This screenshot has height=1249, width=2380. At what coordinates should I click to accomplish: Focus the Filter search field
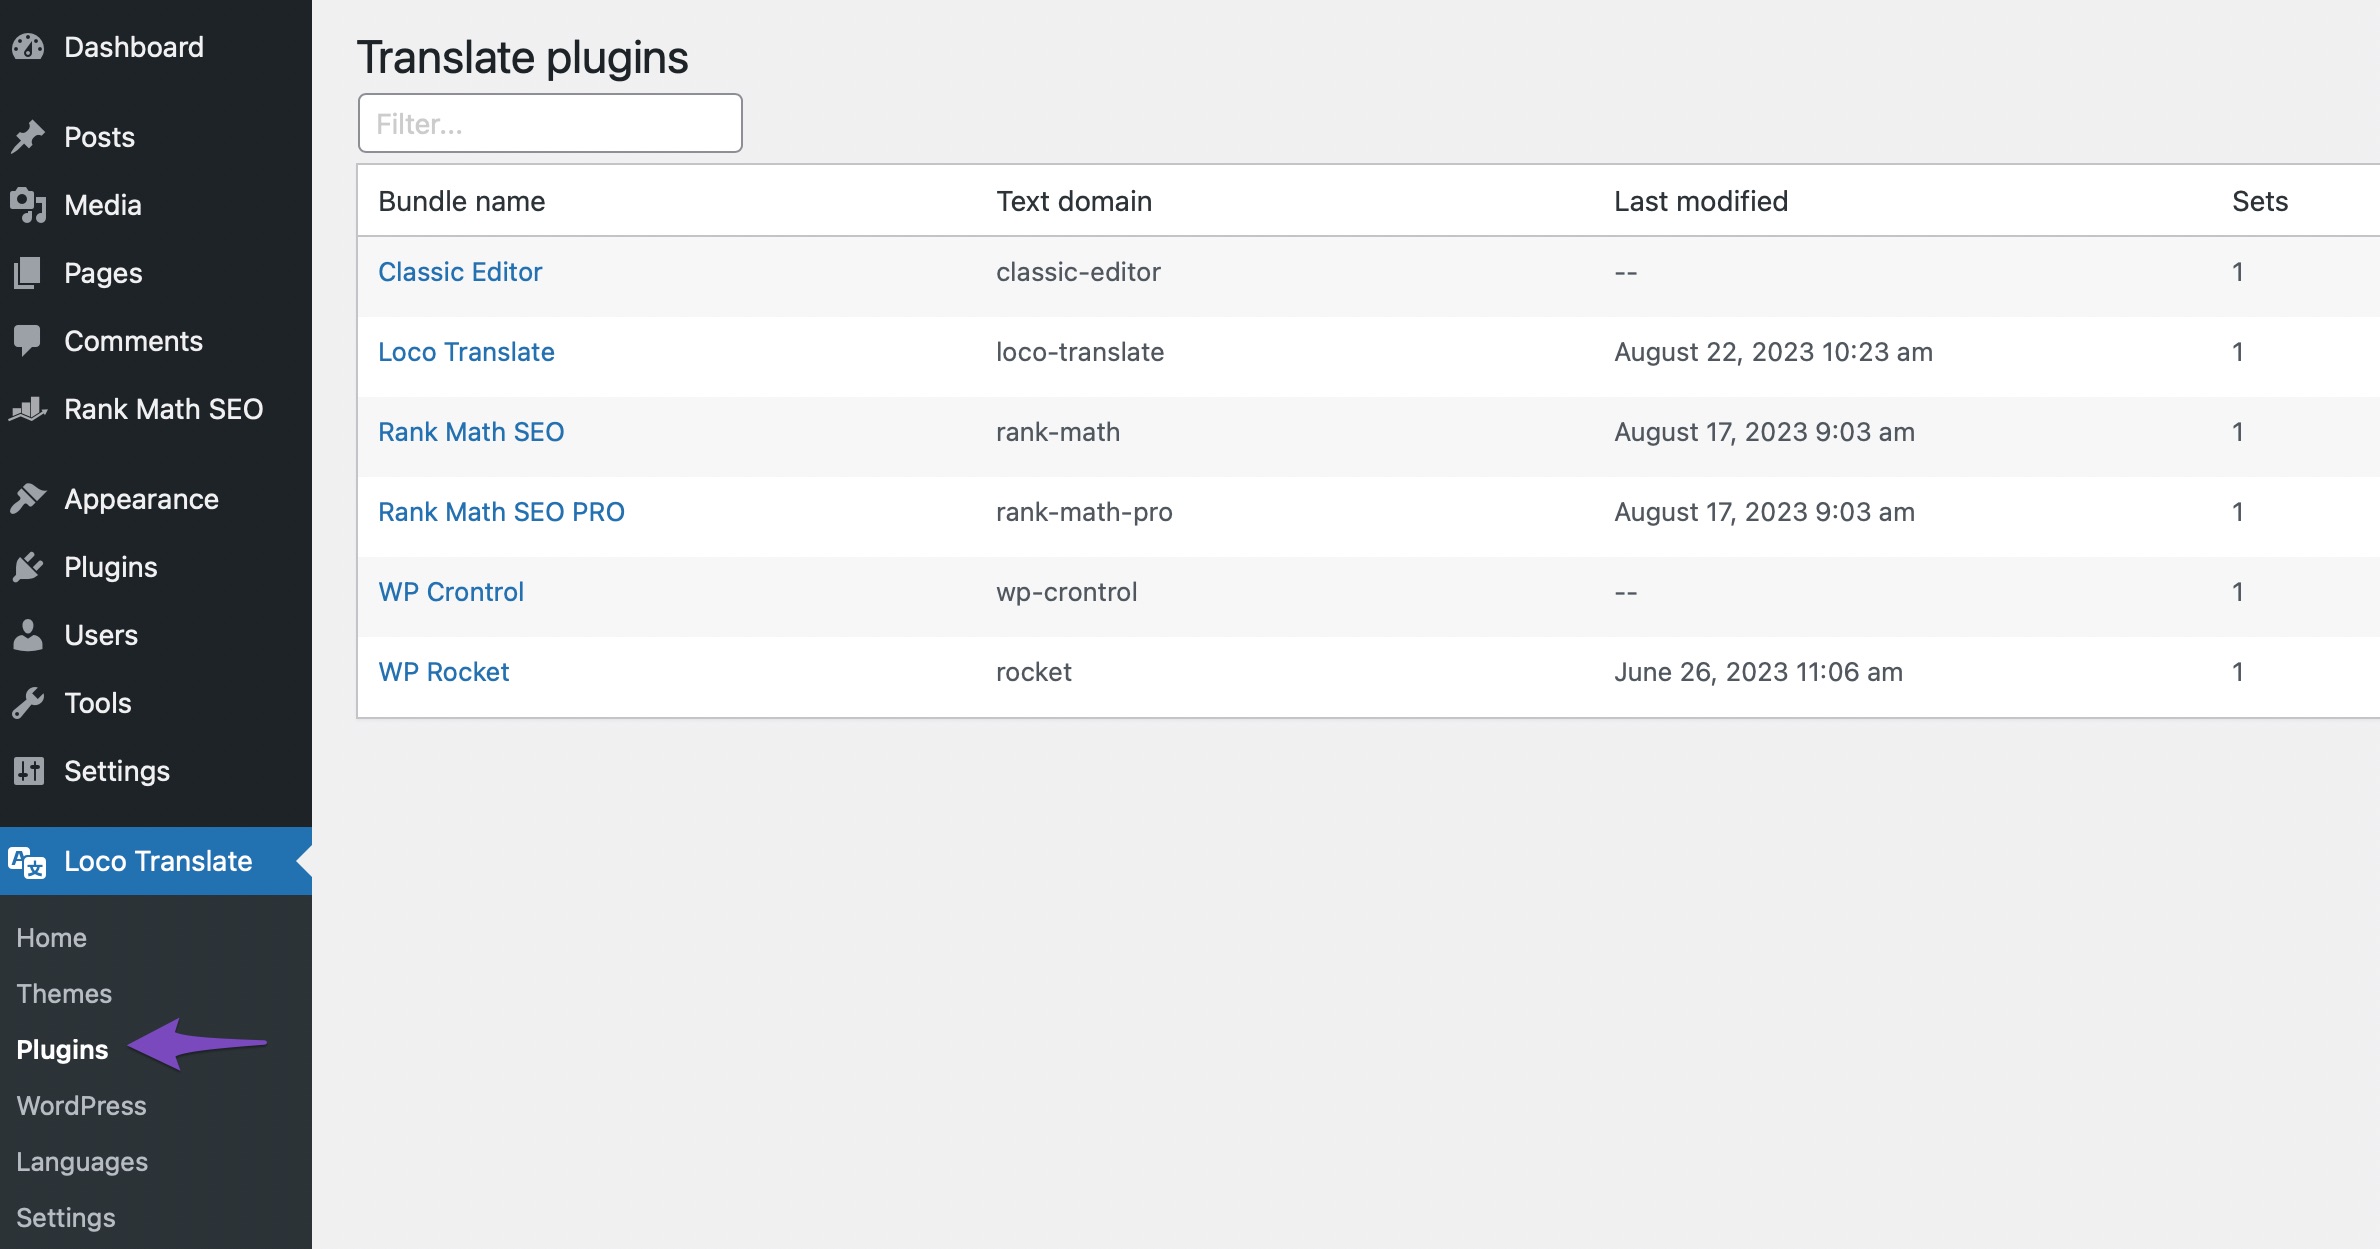[550, 123]
